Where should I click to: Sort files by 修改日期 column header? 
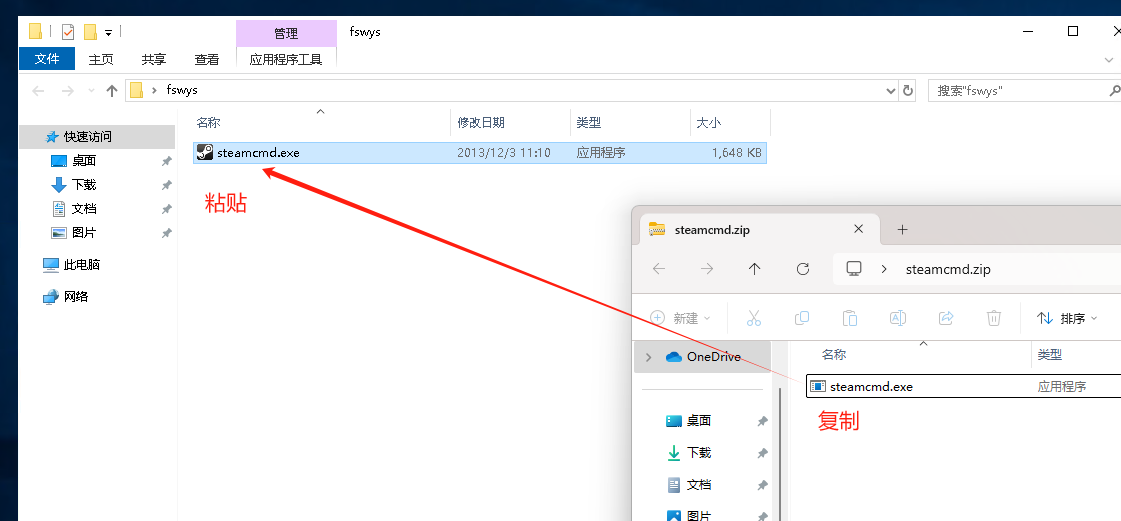point(481,122)
